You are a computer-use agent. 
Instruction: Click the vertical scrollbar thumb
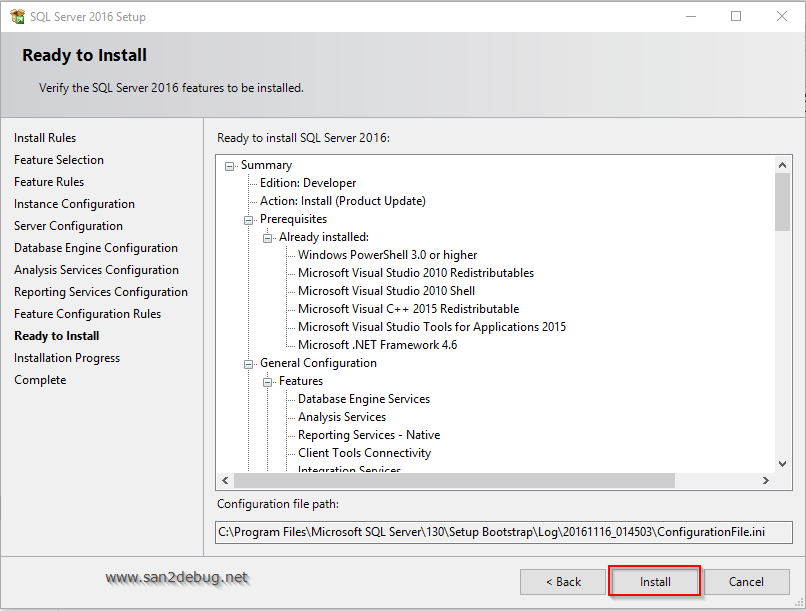coord(782,202)
